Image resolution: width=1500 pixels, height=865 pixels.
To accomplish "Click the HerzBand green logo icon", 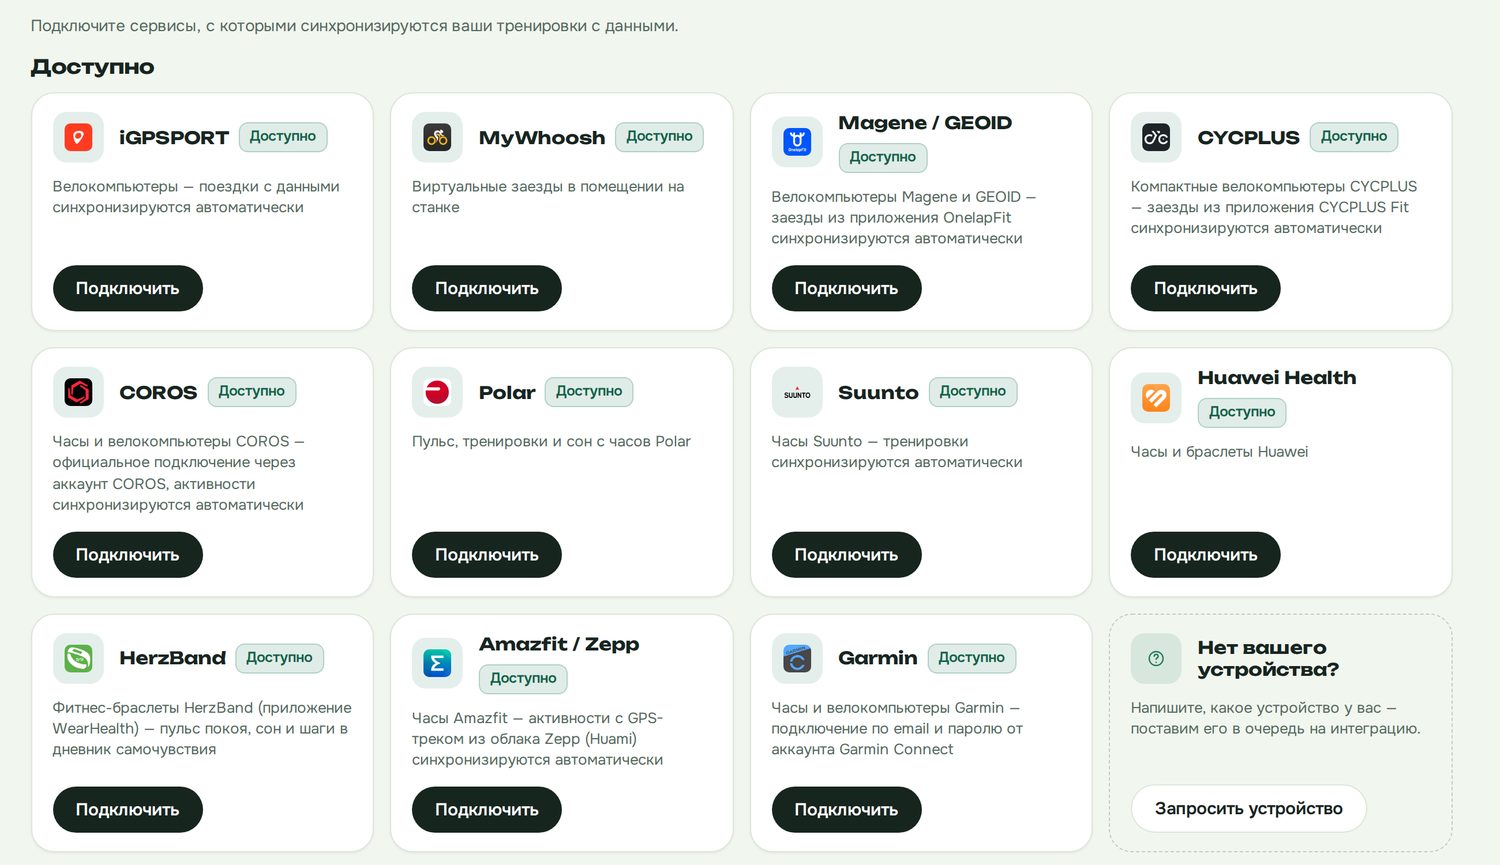I will (78, 658).
